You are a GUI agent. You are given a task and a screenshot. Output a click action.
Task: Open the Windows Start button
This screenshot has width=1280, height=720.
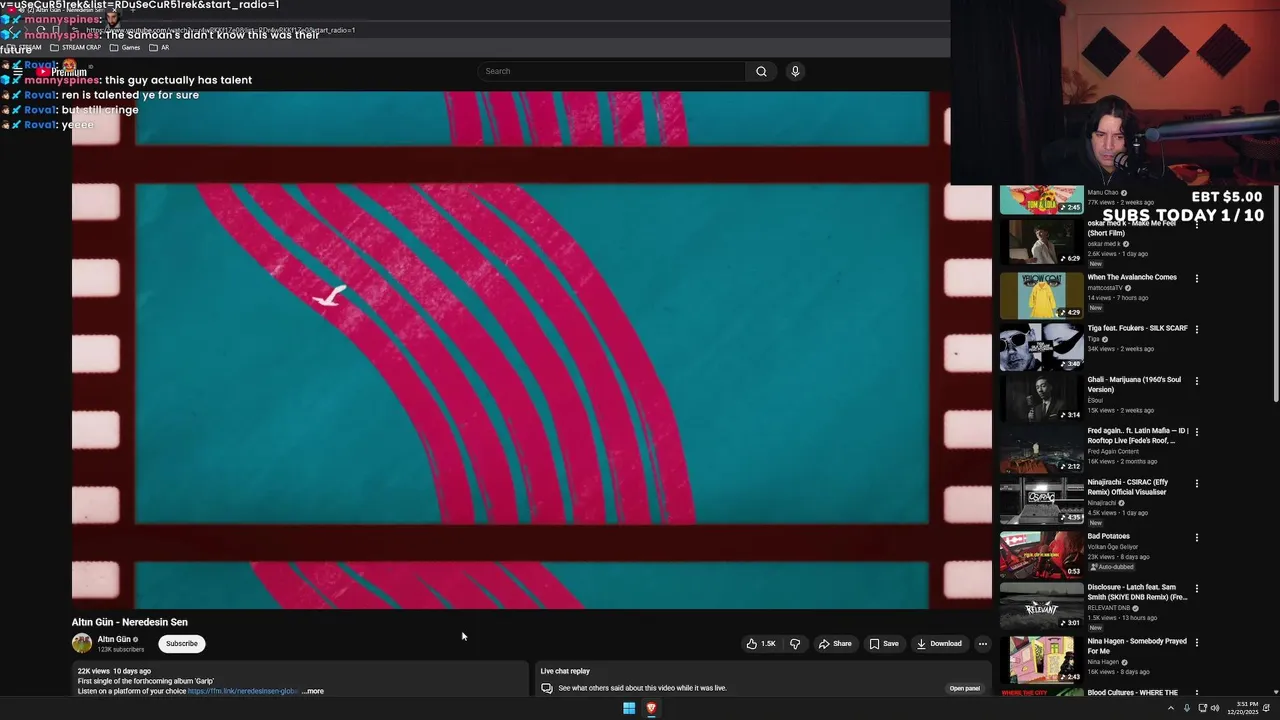(629, 708)
